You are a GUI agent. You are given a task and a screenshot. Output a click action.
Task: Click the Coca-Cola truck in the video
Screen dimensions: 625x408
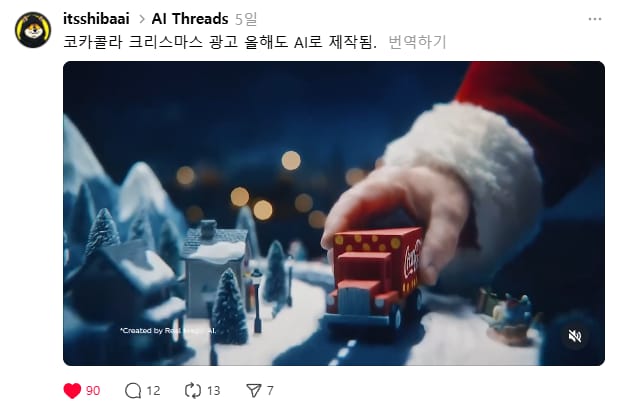click(x=373, y=278)
